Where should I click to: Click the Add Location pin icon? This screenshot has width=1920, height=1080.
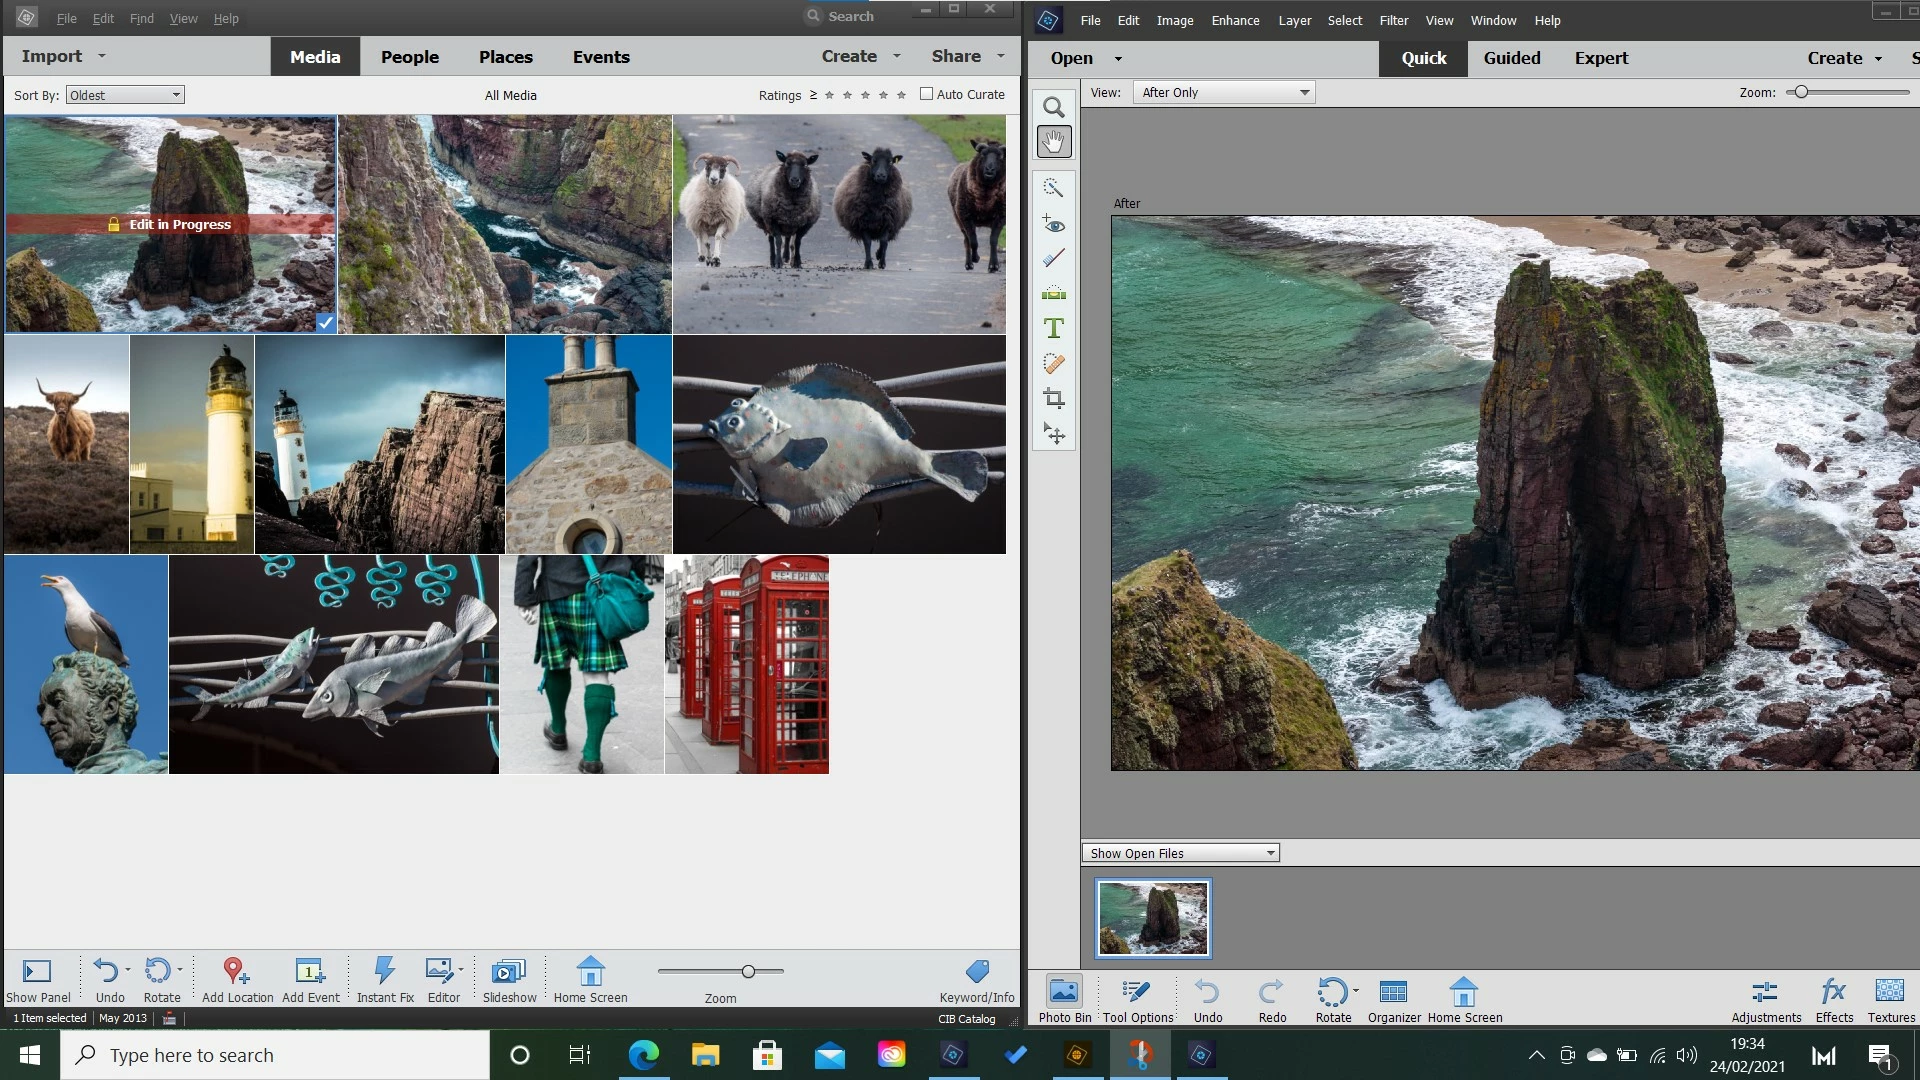pyautogui.click(x=236, y=971)
